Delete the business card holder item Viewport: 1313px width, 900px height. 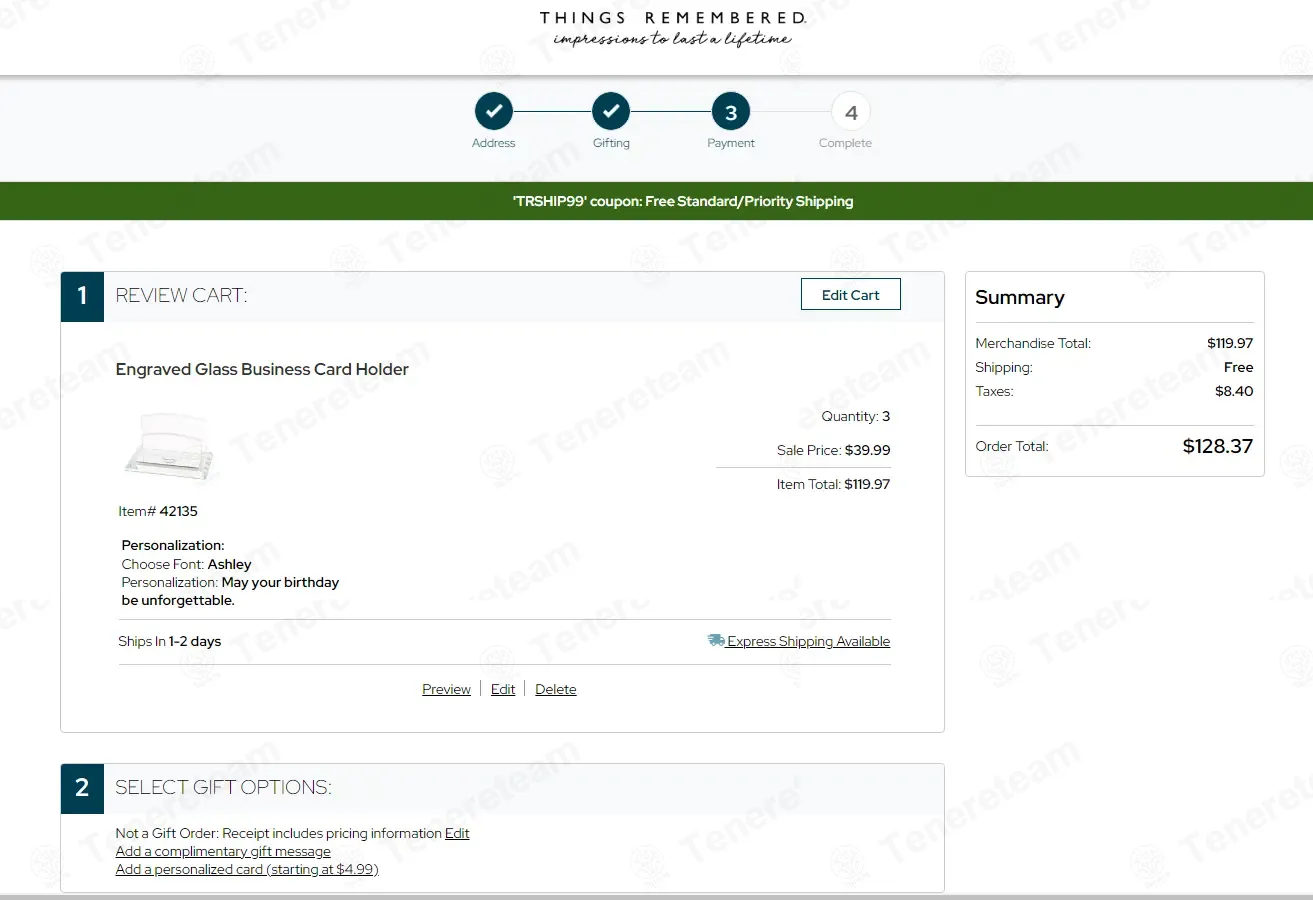(556, 689)
